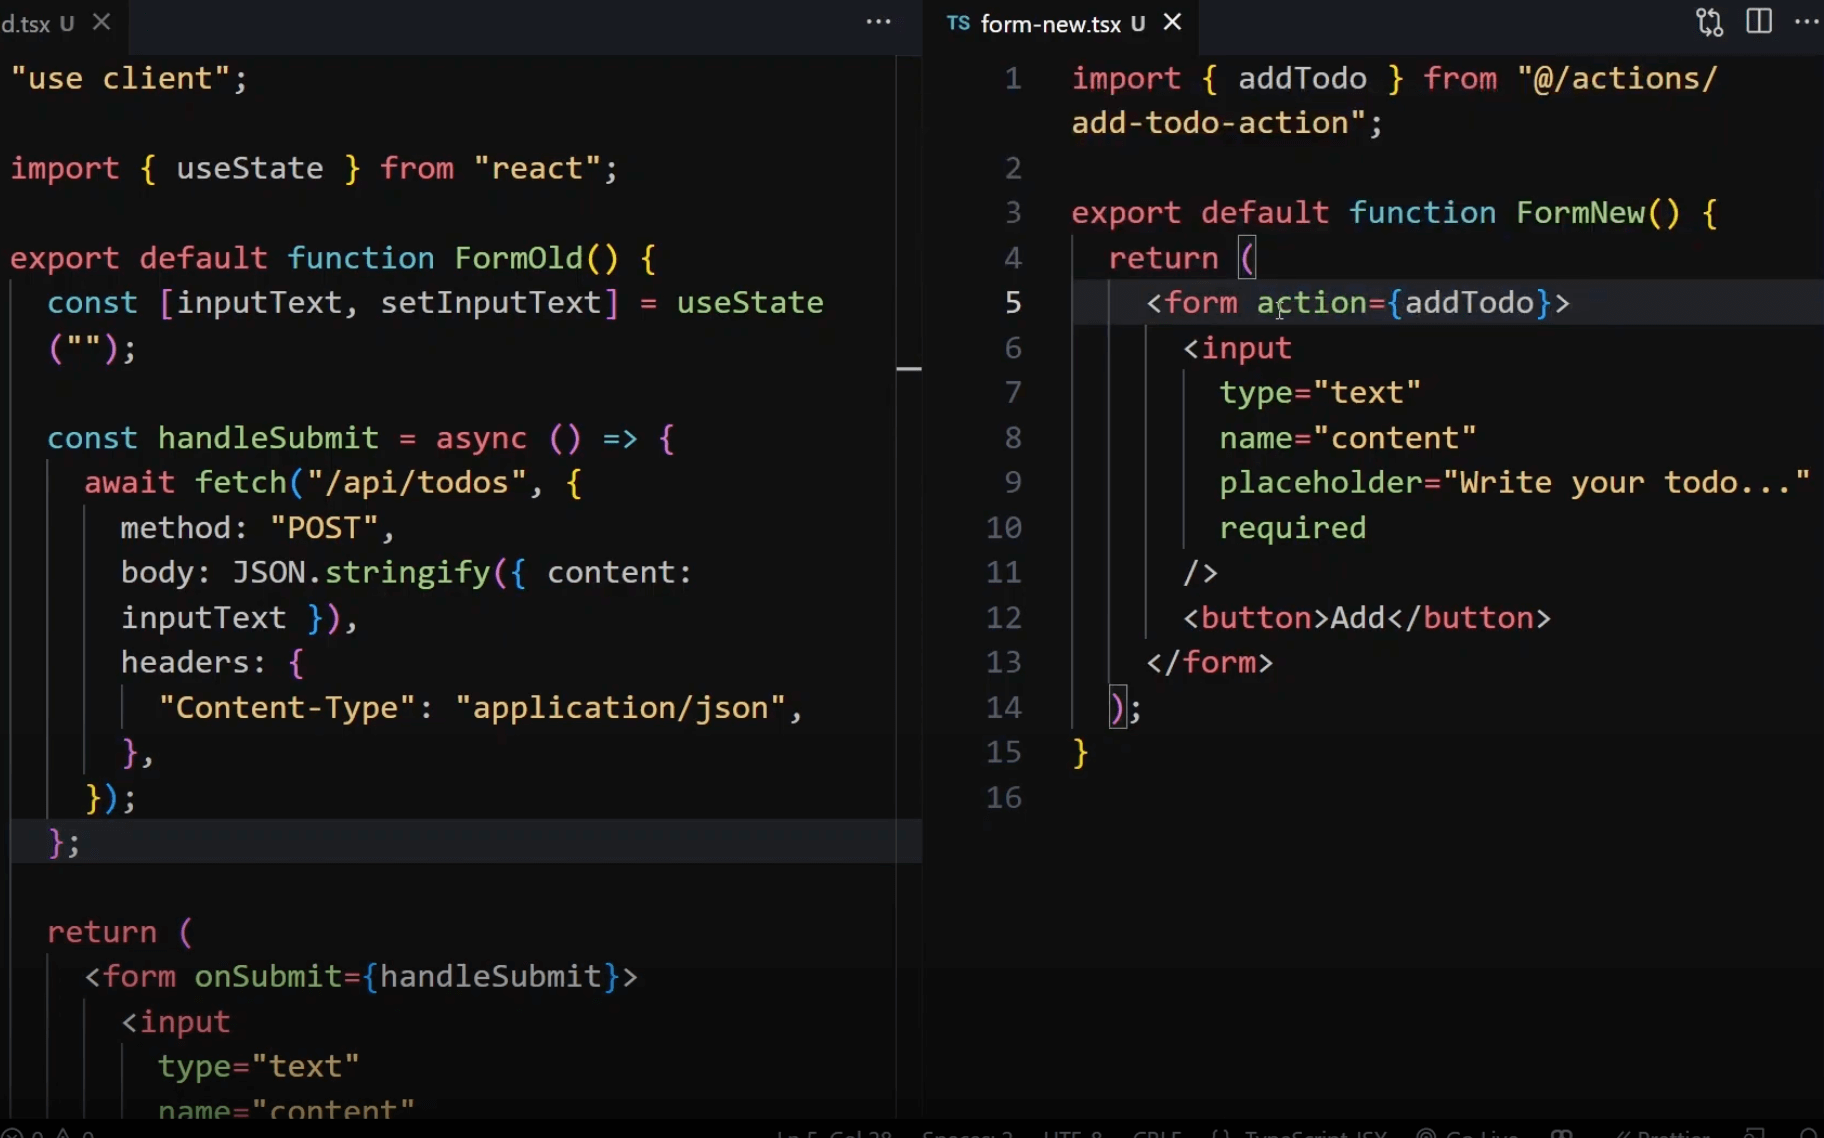1824x1138 pixels.
Task: Click the vertical scrollbar in the left editor
Action: click(911, 370)
